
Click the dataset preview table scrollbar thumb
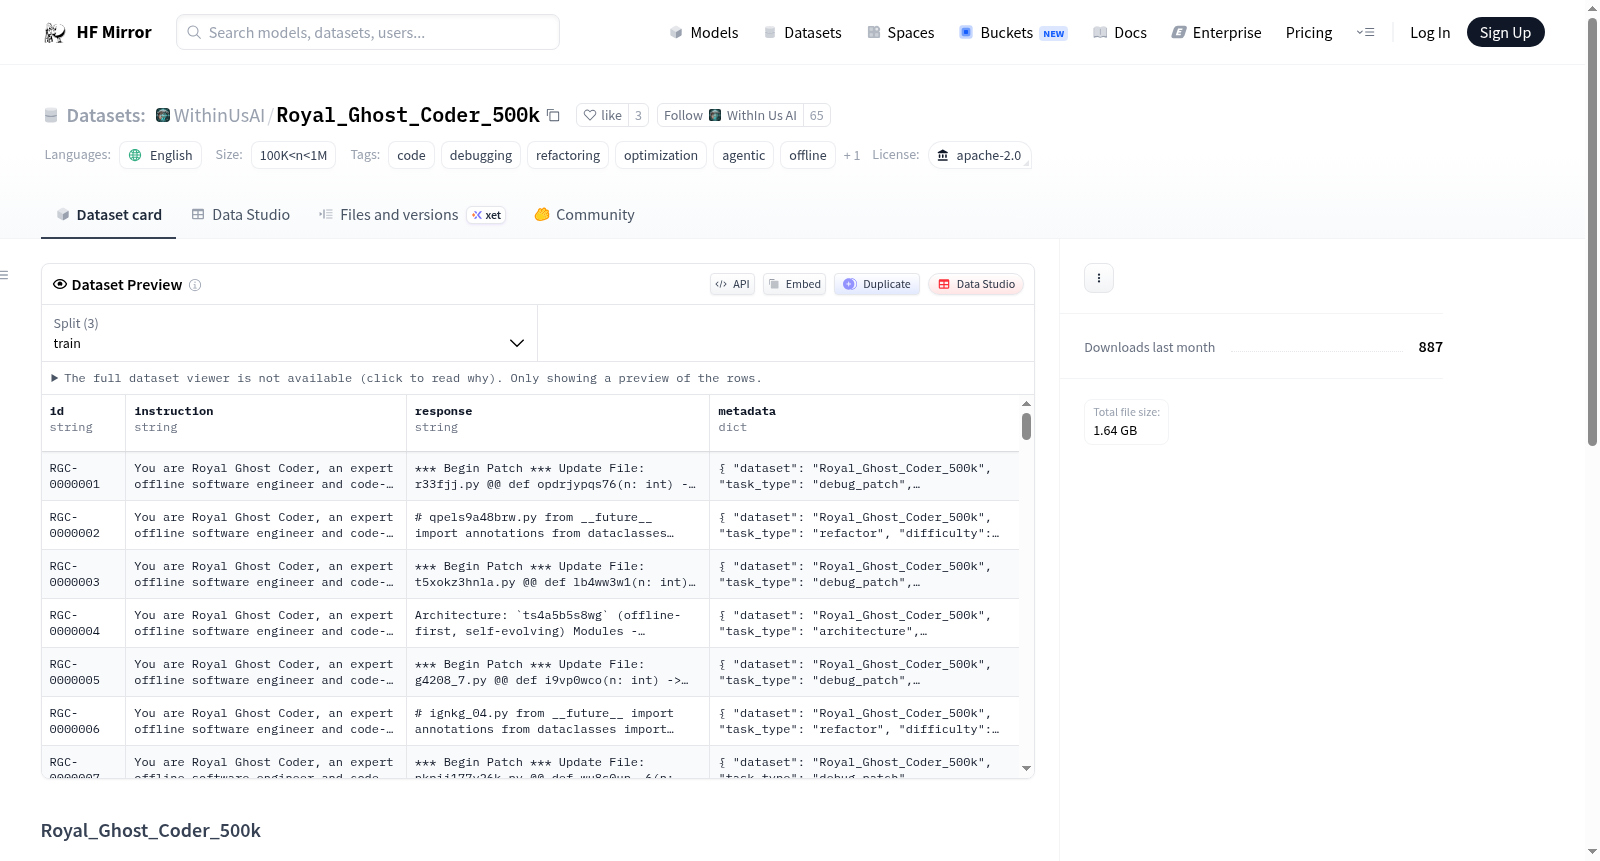pos(1026,427)
